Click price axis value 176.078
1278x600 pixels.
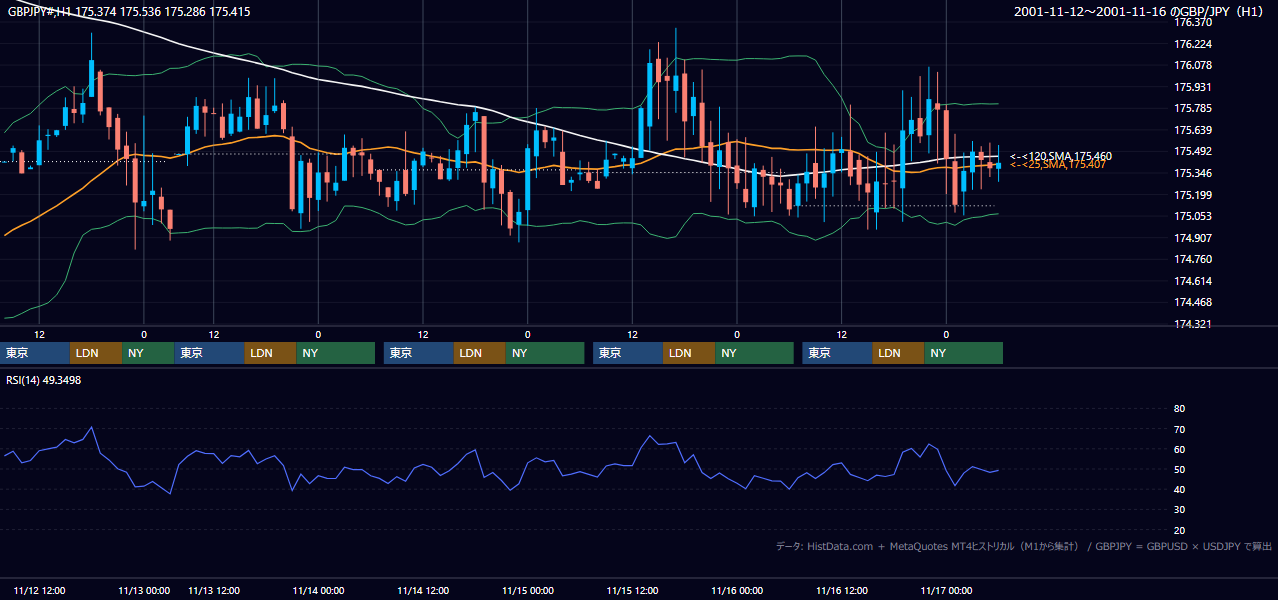[x=1193, y=65]
